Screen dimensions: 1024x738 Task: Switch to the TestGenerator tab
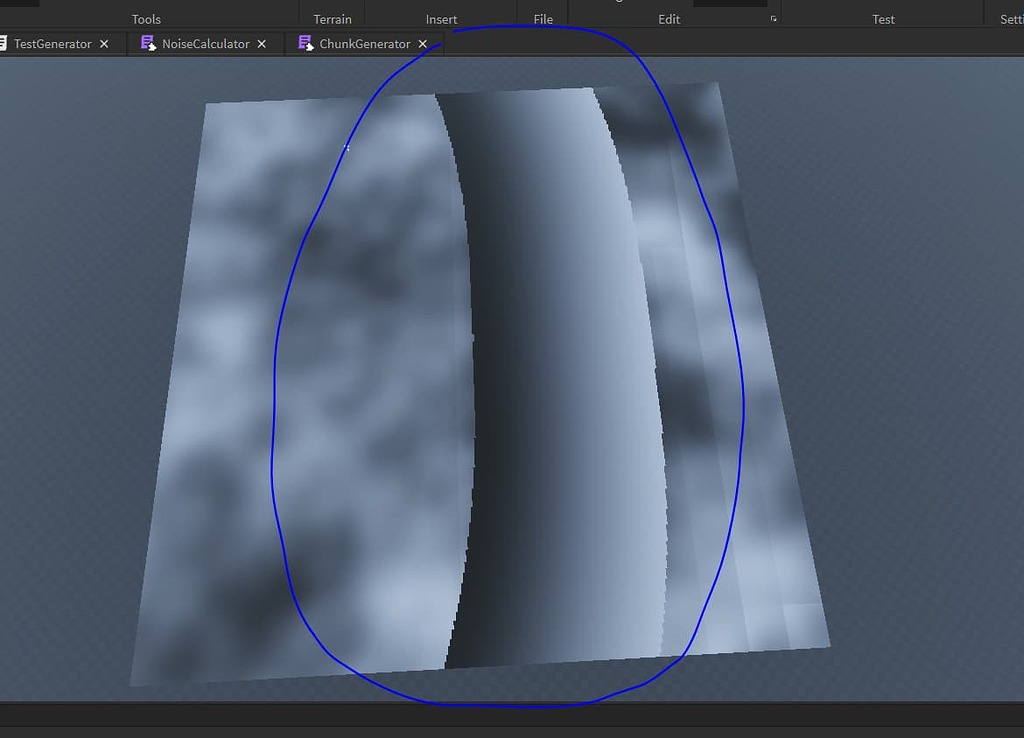55,43
